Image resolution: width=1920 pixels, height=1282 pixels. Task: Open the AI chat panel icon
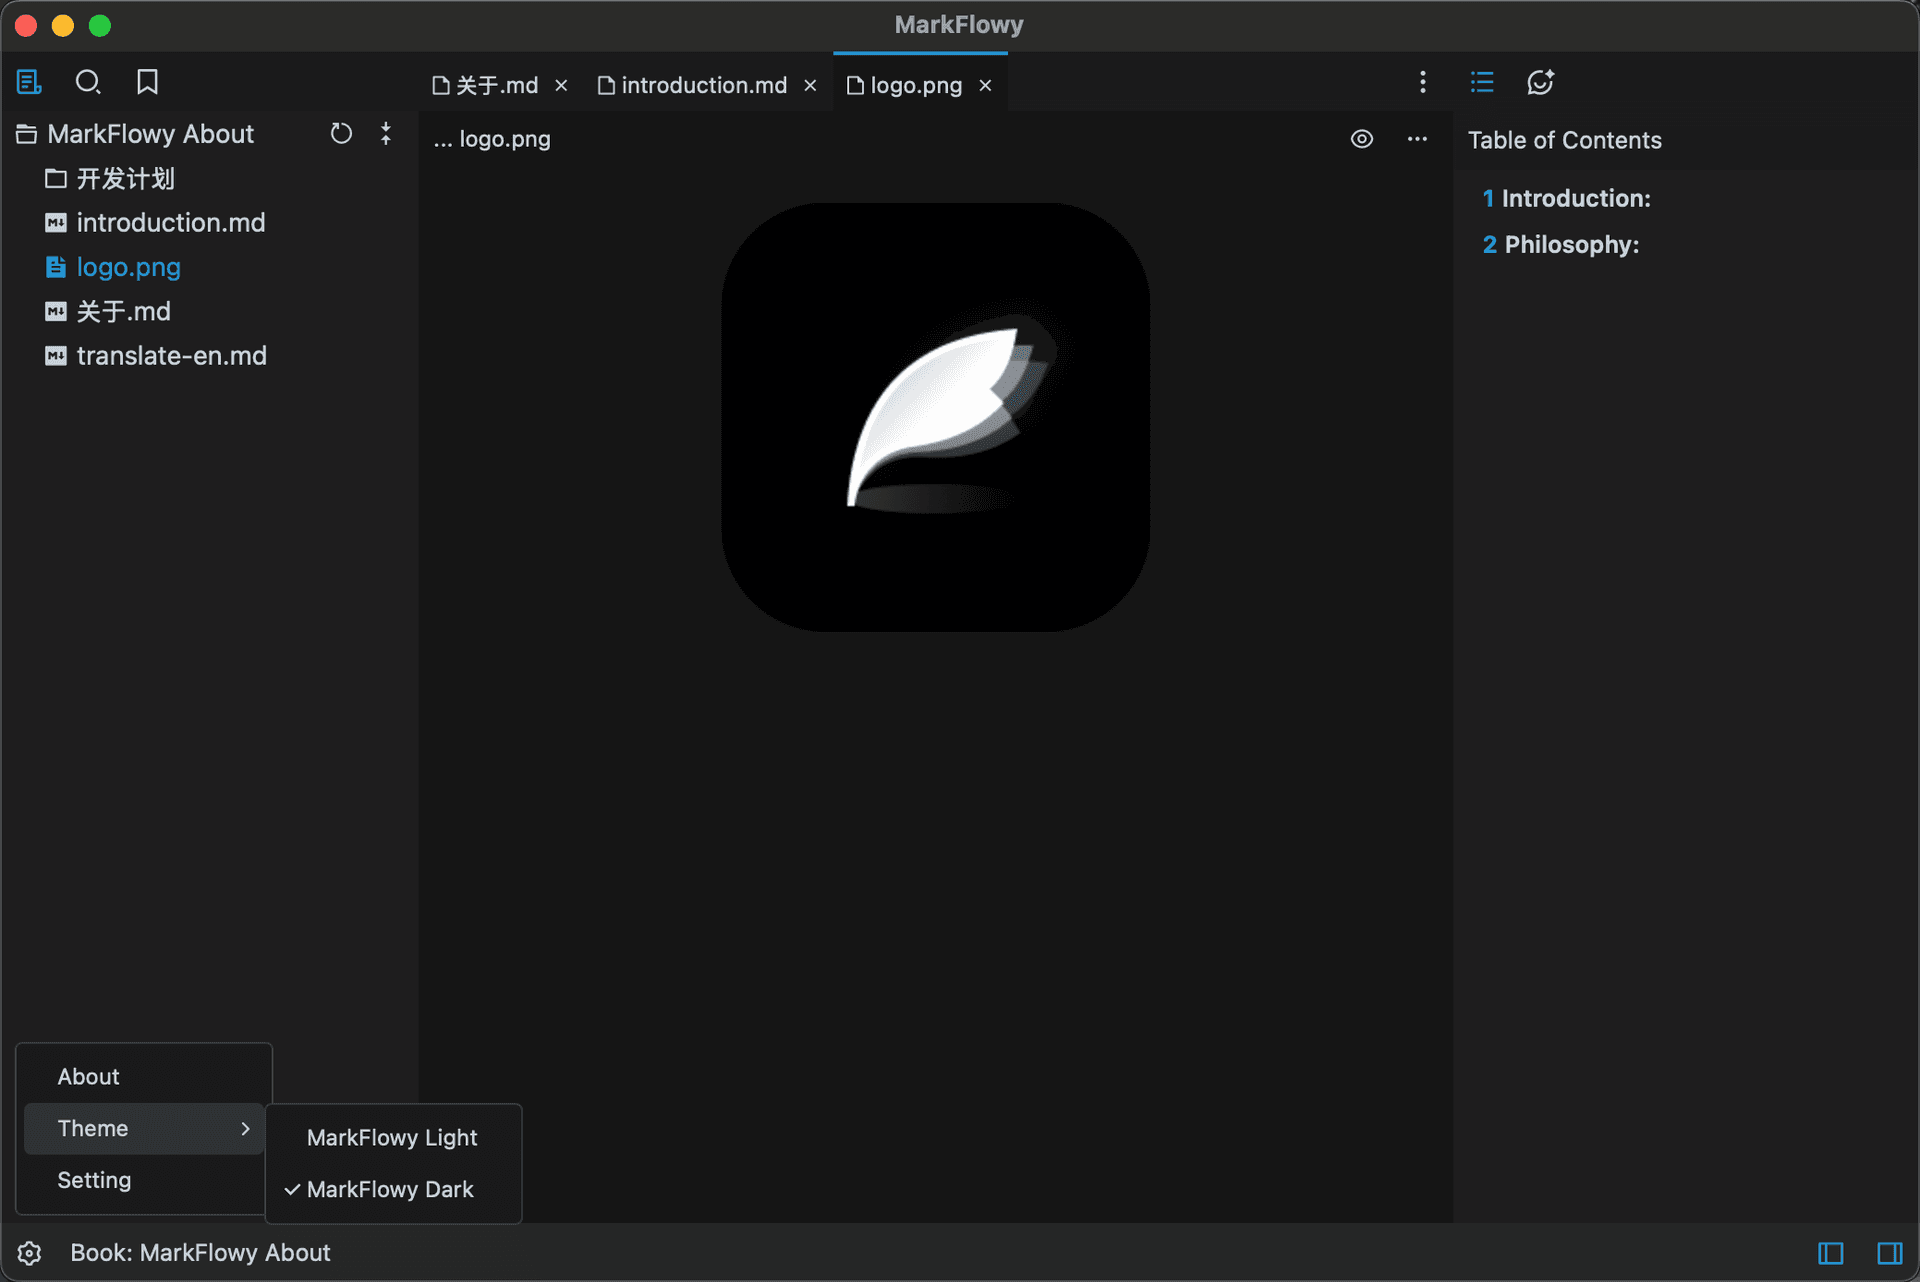(x=1540, y=82)
